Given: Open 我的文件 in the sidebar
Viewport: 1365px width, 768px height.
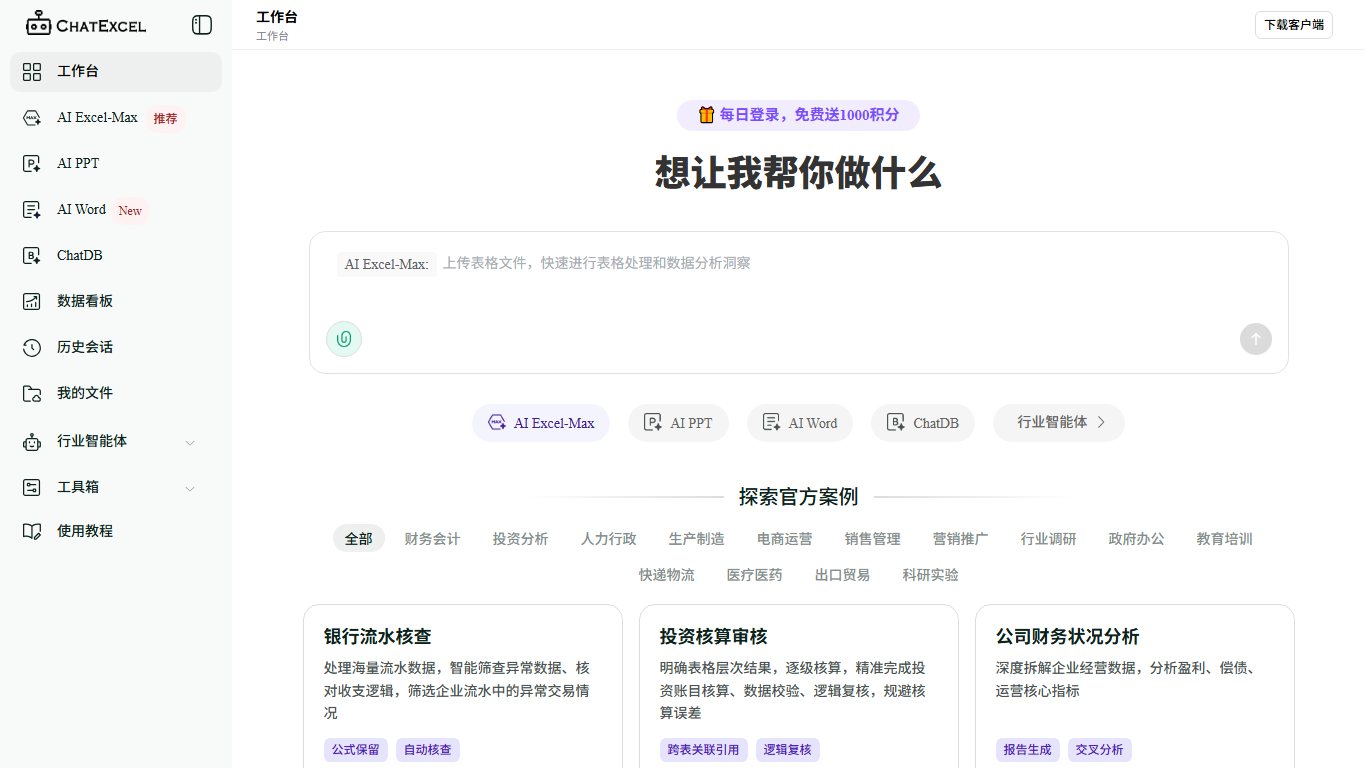Looking at the screenshot, I should pos(116,393).
